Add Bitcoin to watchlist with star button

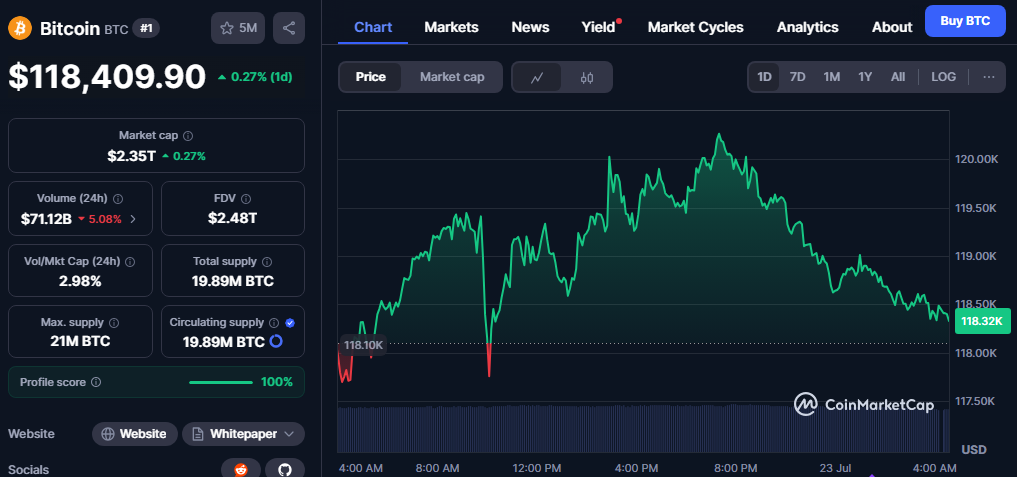pyautogui.click(x=238, y=29)
